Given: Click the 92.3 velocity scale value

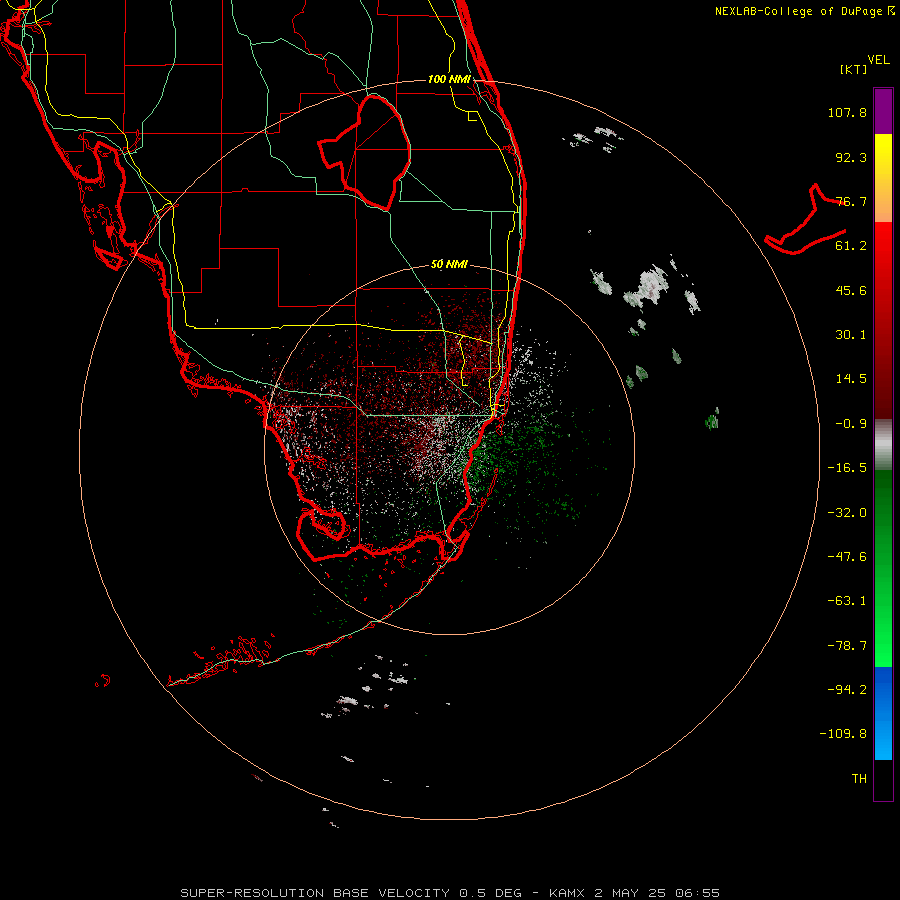Looking at the screenshot, I should coord(851,157).
